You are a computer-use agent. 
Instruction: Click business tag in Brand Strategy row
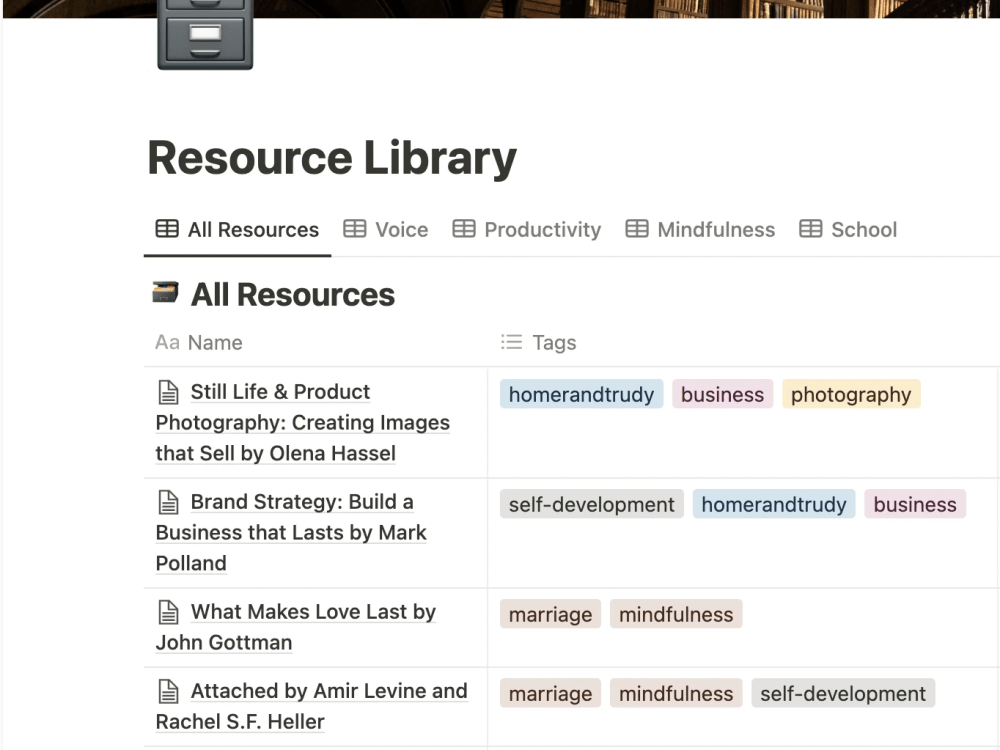[915, 504]
